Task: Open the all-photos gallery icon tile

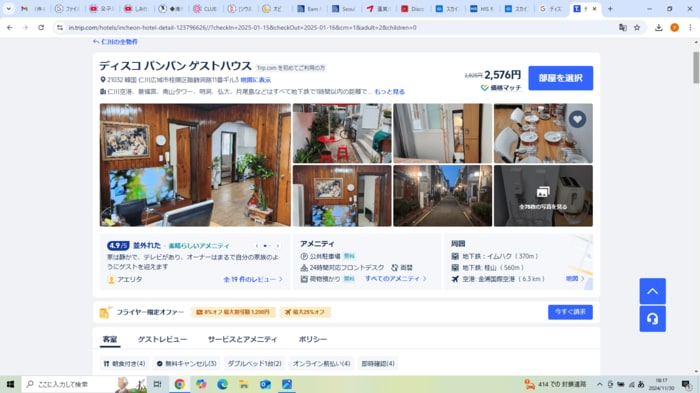Action: [543, 196]
